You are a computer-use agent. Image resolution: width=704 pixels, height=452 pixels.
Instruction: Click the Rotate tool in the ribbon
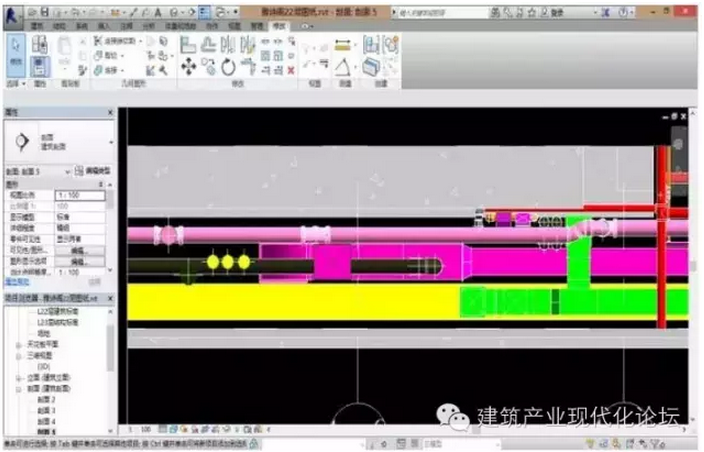coord(228,66)
